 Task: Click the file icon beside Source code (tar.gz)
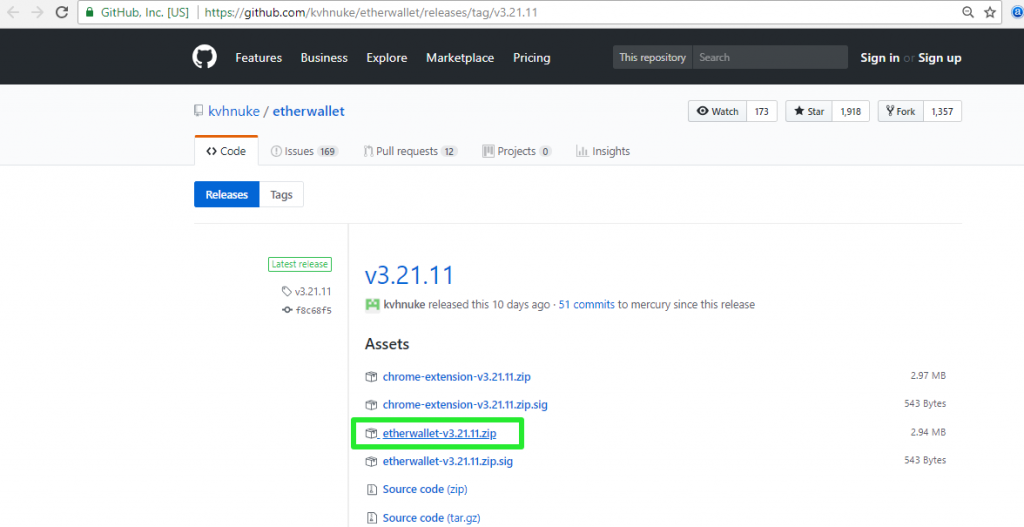pos(371,518)
